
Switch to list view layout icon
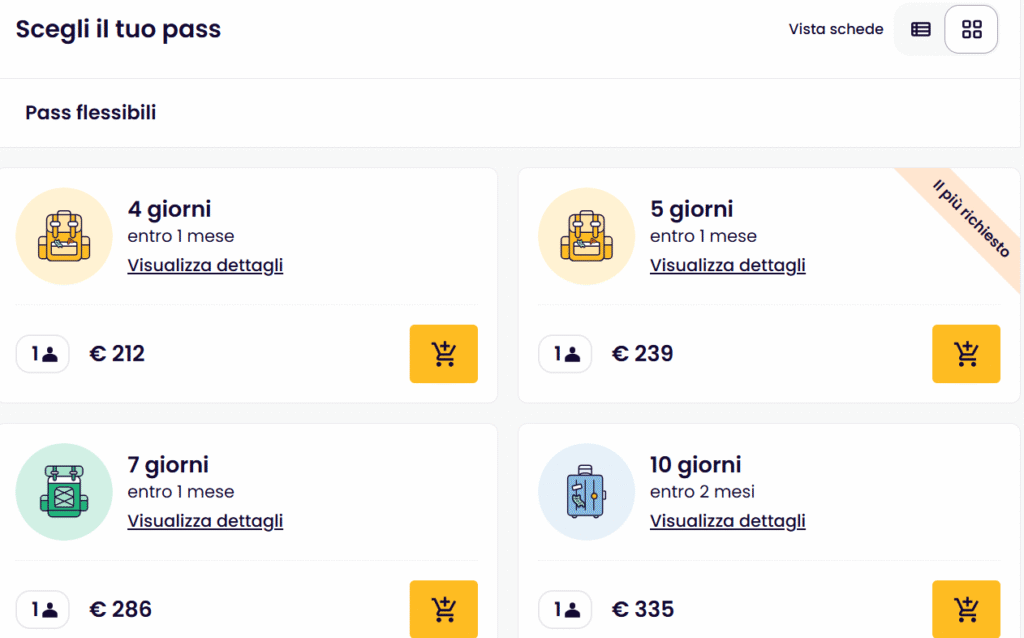click(920, 29)
